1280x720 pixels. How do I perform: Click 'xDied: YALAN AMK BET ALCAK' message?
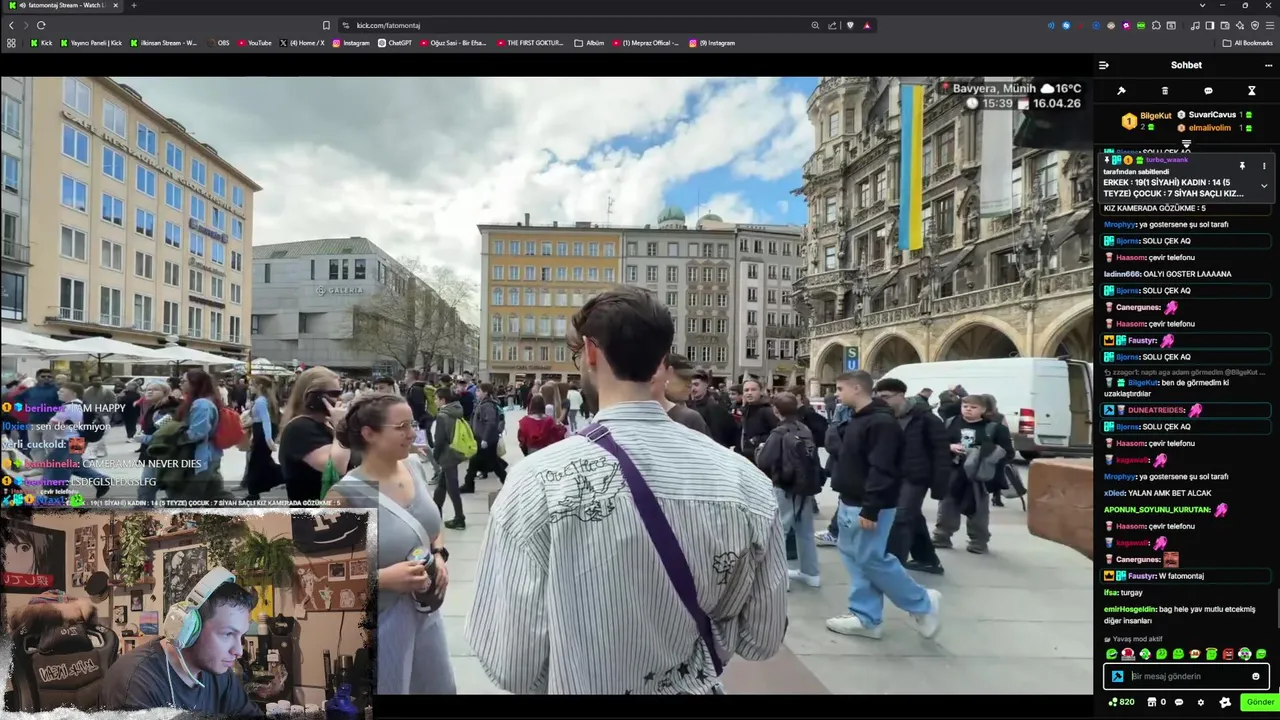coord(1158,493)
